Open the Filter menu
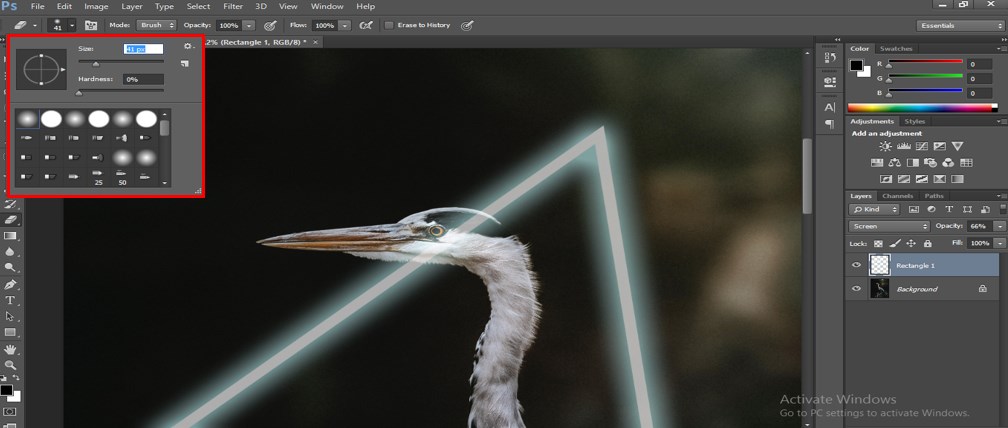1008x428 pixels. [232, 6]
